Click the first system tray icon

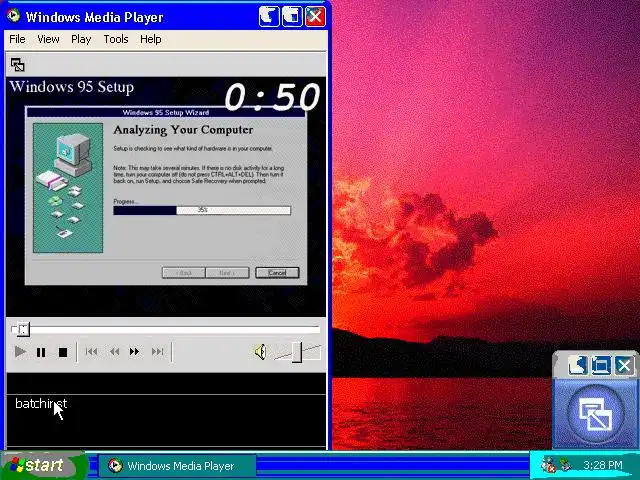[x=548, y=465]
